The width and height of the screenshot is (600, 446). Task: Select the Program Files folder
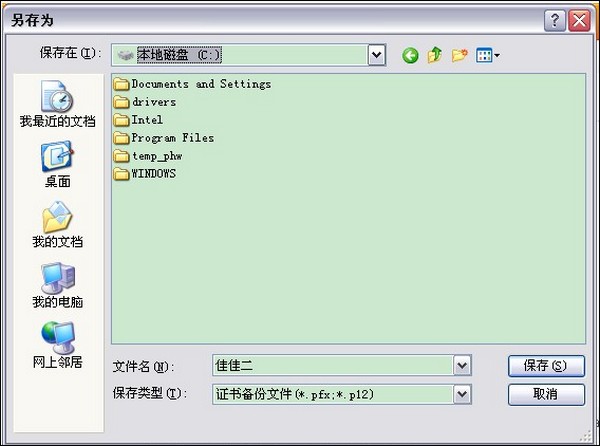(x=172, y=138)
